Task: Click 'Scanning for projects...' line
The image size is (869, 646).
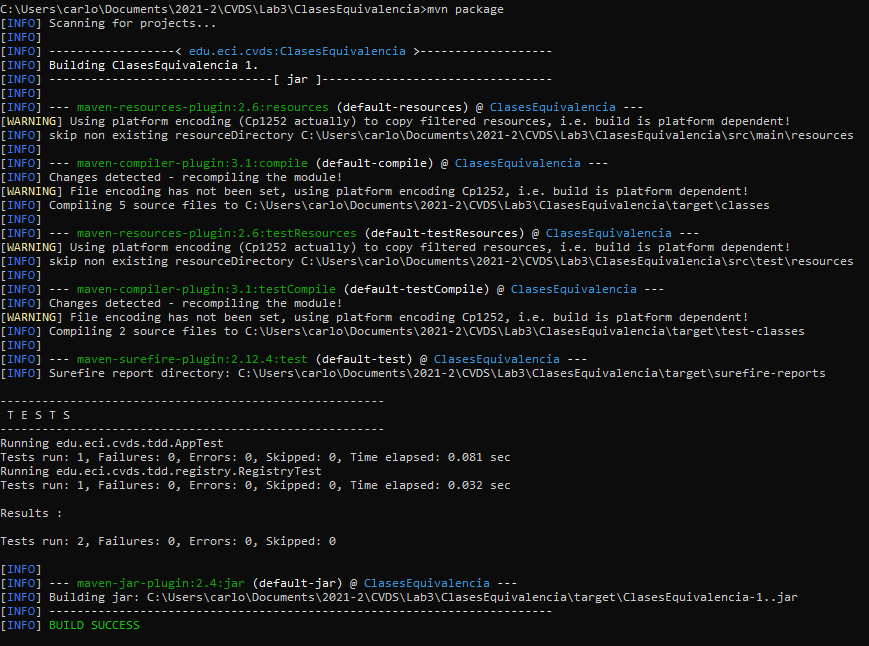Action: 132,23
